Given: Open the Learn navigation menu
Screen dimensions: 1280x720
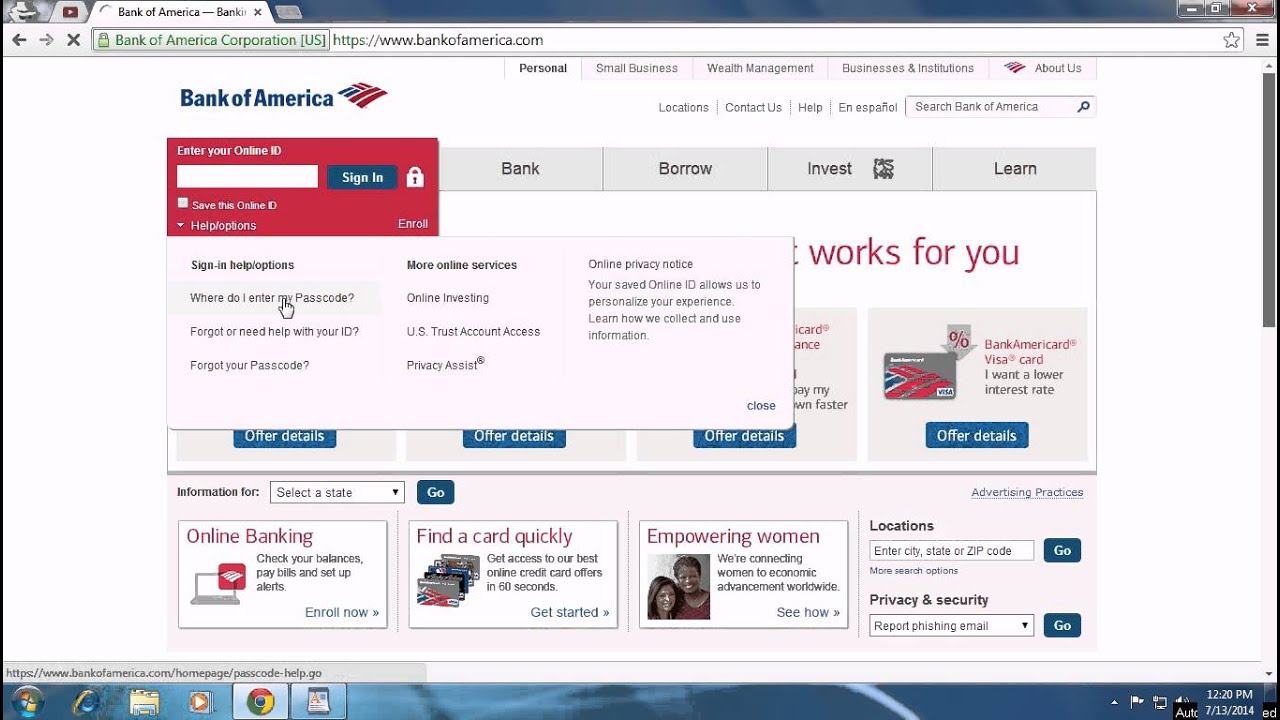Looking at the screenshot, I should (1015, 169).
